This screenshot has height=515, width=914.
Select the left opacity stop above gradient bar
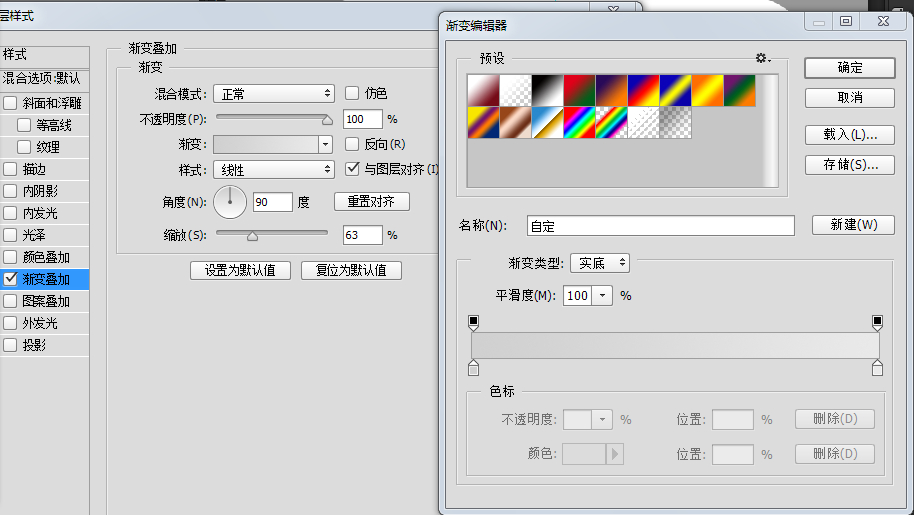[473, 323]
